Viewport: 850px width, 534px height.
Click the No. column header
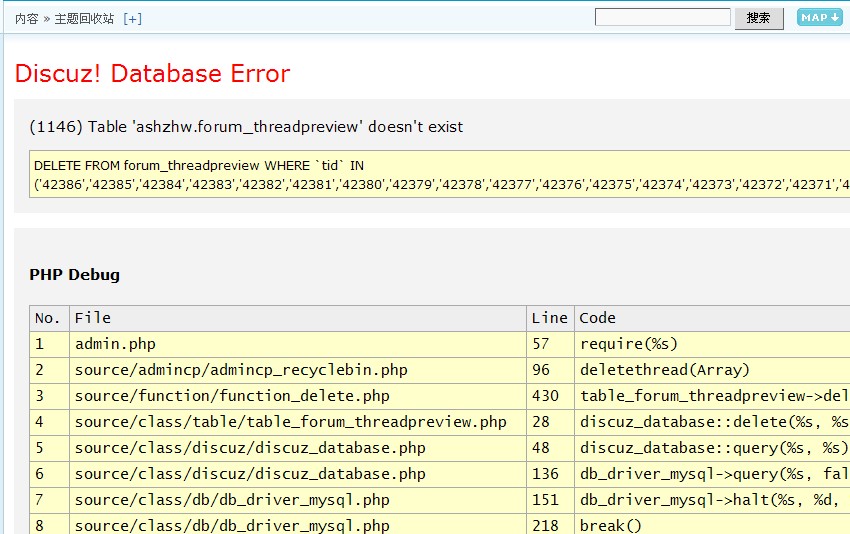(x=49, y=318)
